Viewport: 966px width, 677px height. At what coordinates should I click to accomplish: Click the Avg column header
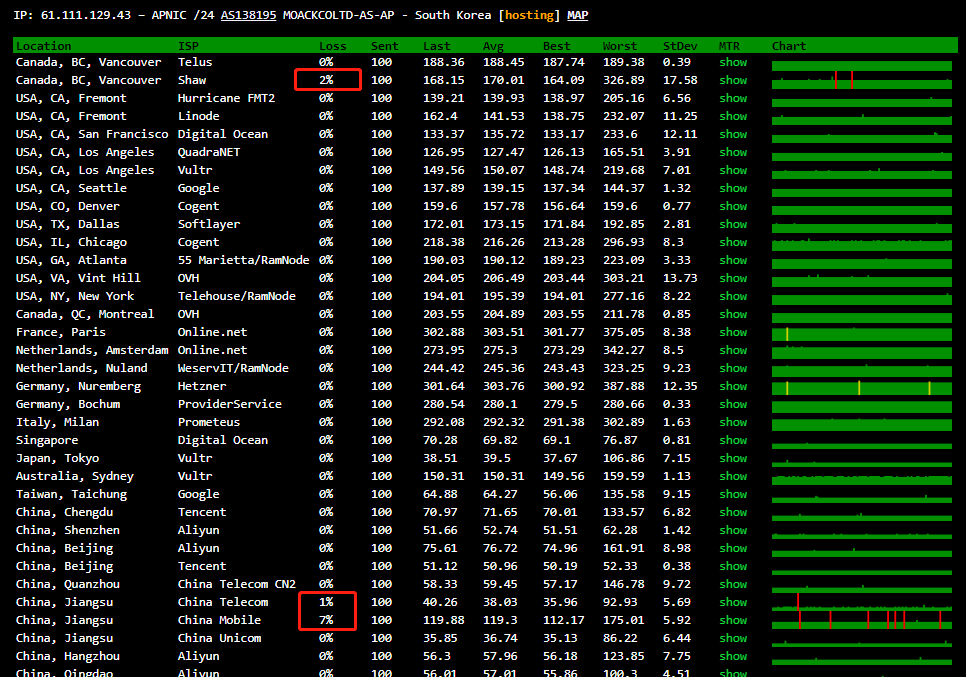[493, 46]
